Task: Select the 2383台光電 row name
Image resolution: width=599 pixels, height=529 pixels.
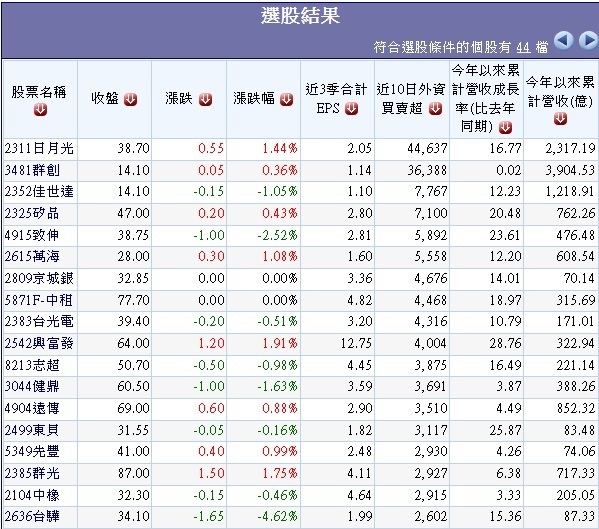Action: [39, 321]
